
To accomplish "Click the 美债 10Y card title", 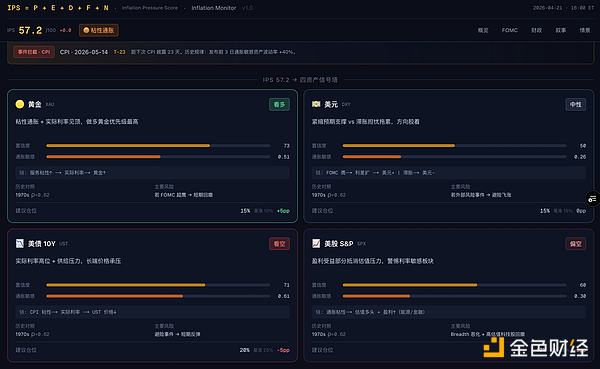I will pyautogui.click(x=42, y=243).
